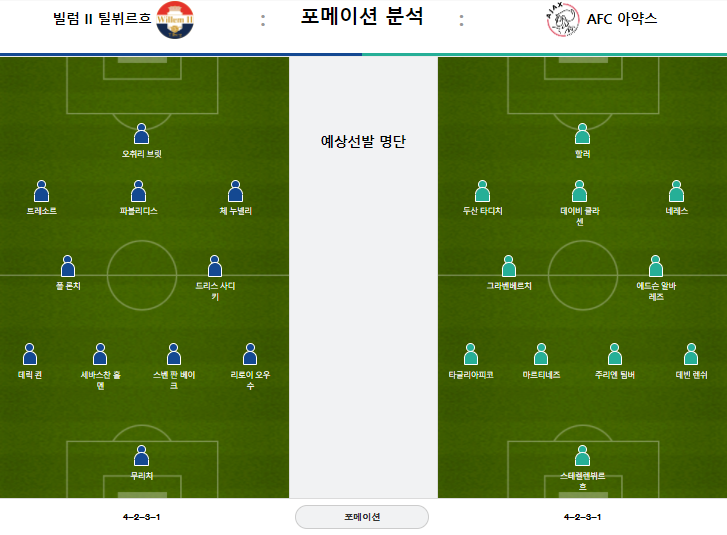Click the 트레소르 winger player icon
Image resolution: width=727 pixels, height=535 pixels.
tap(41, 191)
